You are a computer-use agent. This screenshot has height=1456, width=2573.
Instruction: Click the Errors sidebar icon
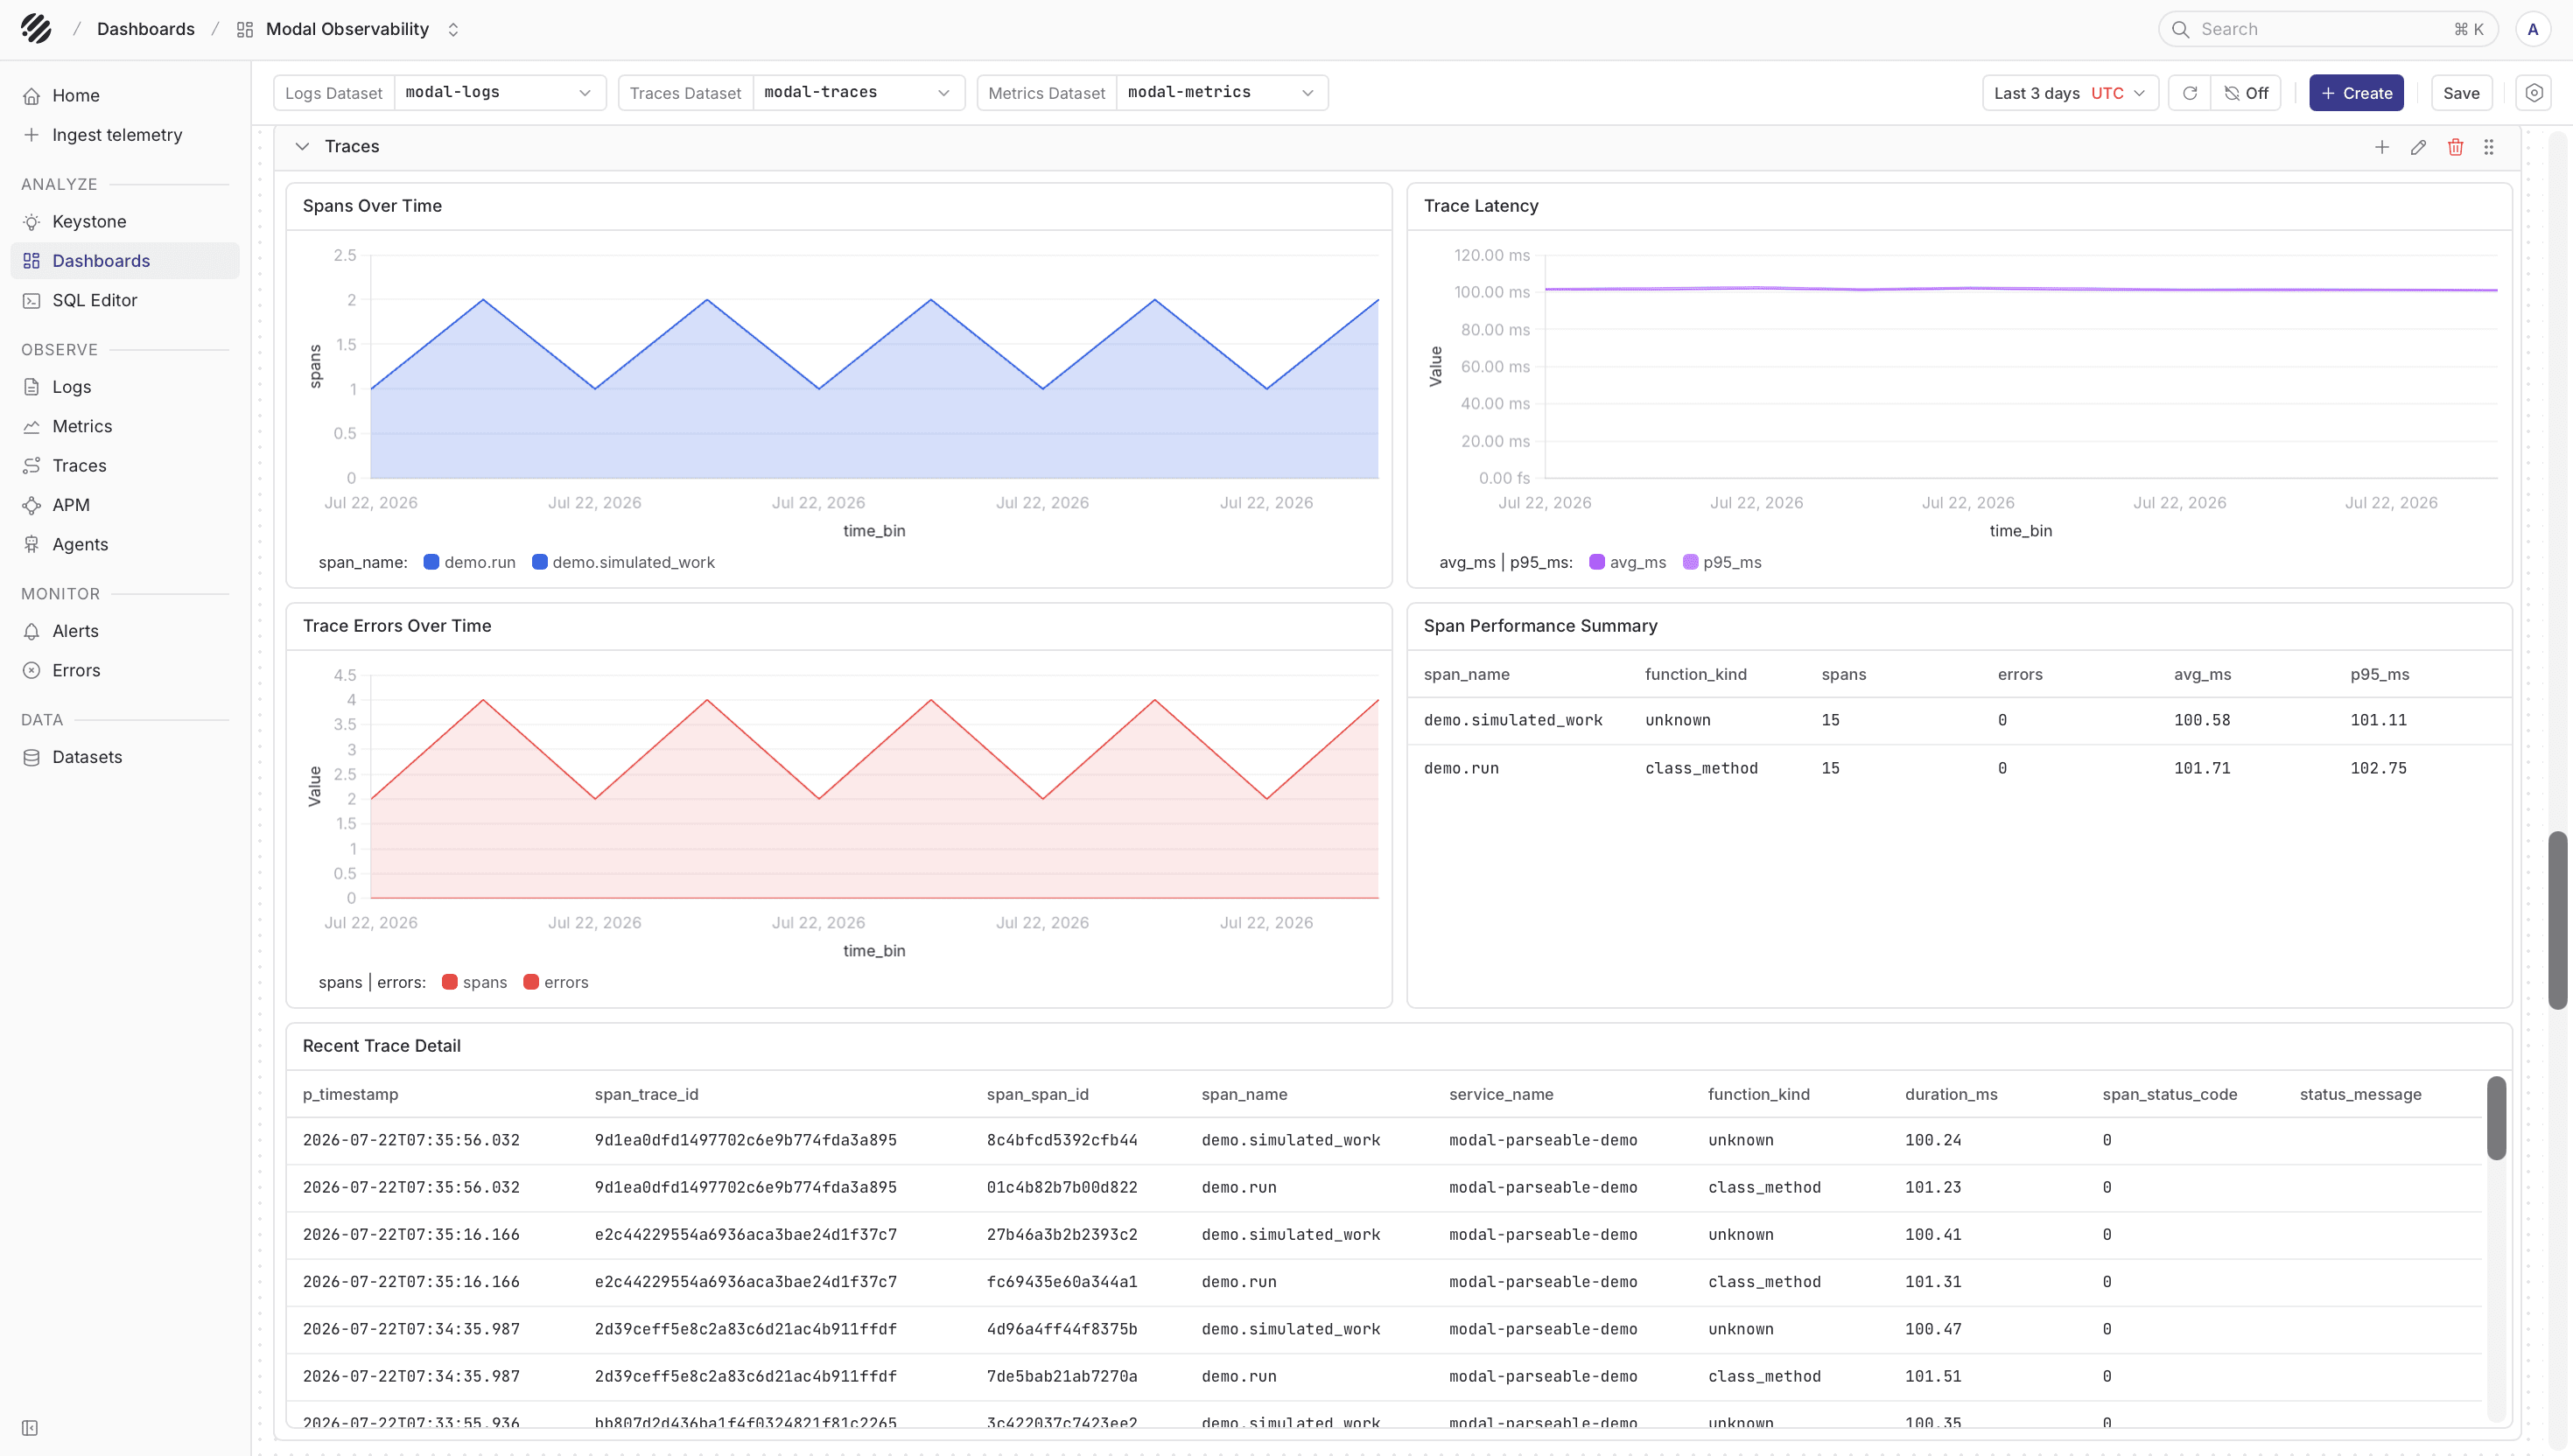coord(32,670)
